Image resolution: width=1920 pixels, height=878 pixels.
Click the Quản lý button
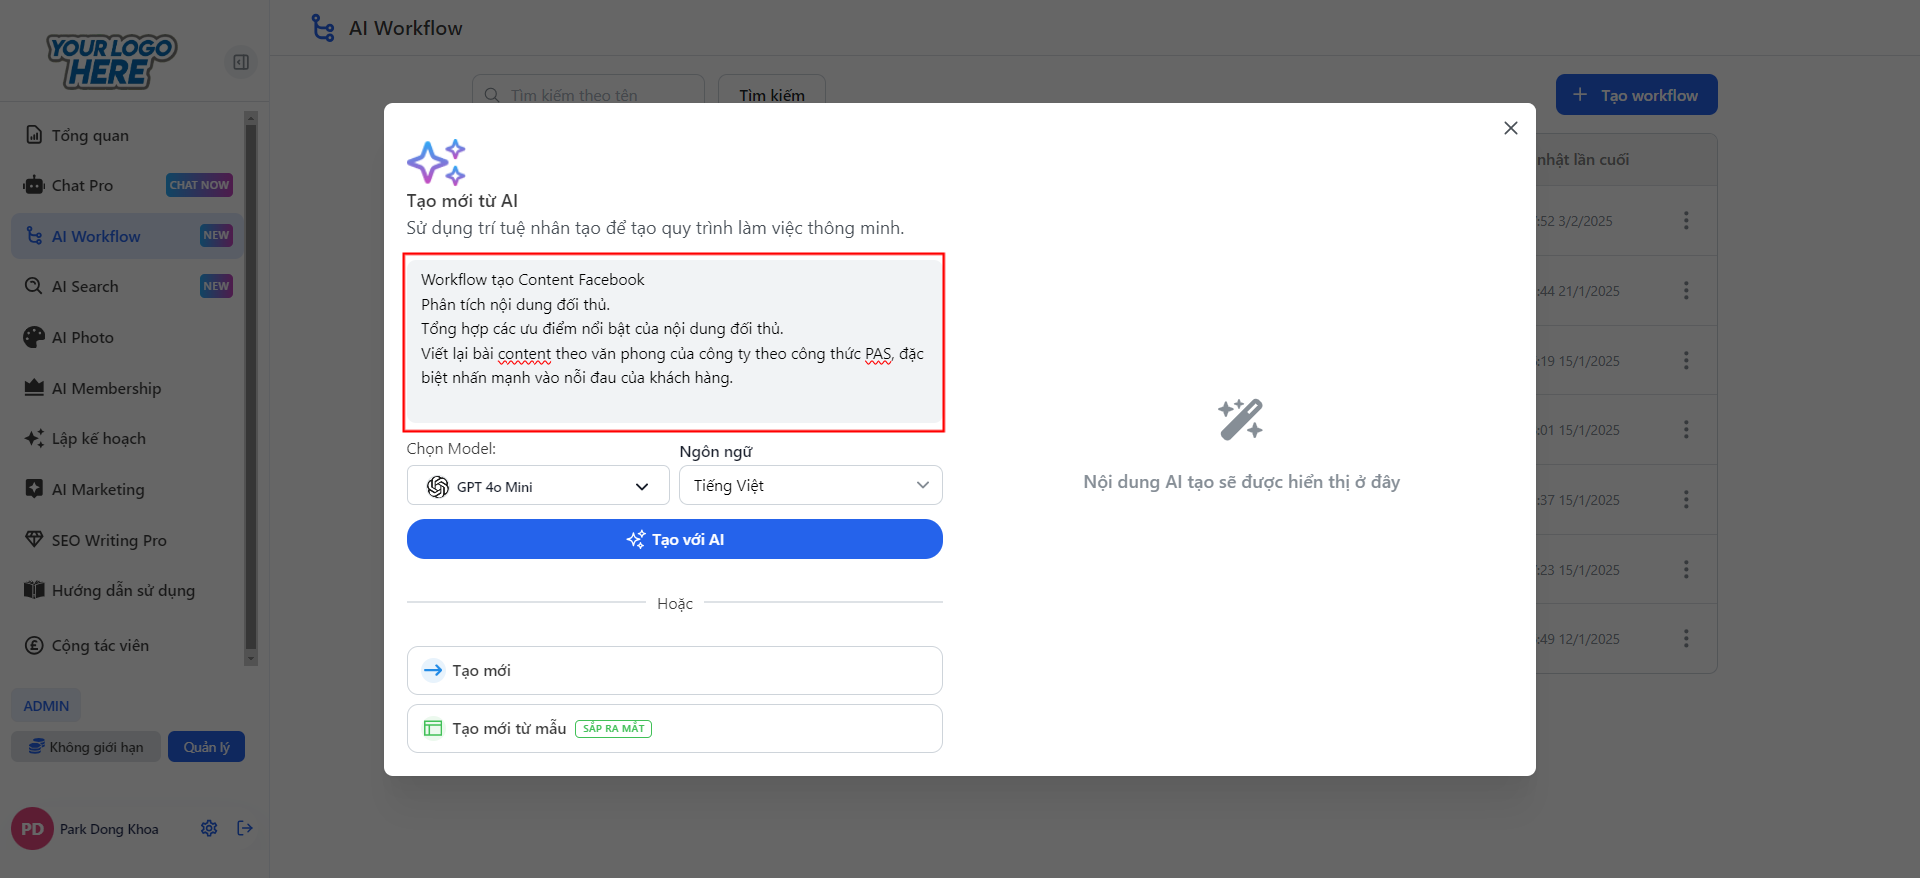point(206,747)
